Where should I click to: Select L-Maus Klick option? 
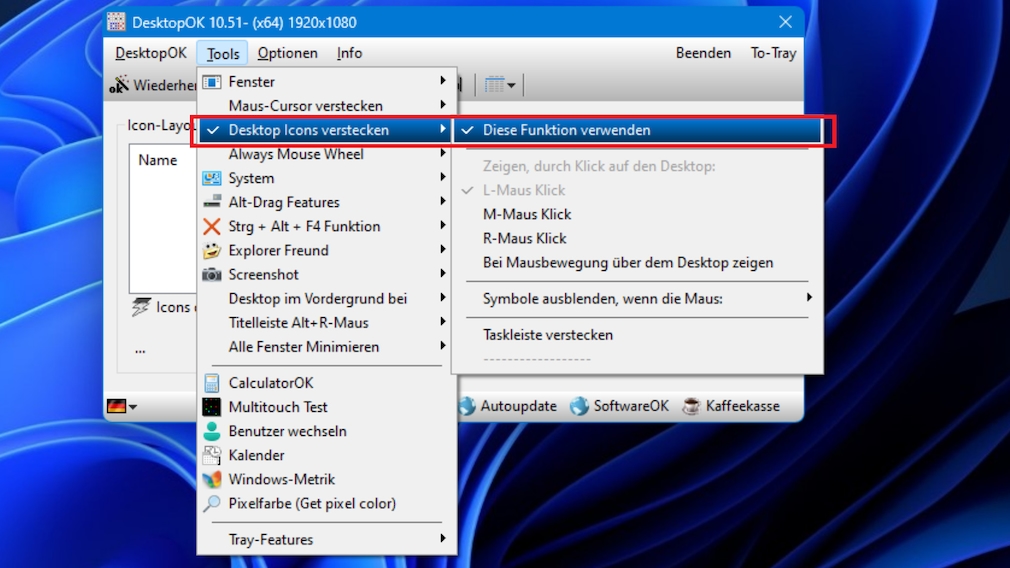(524, 191)
